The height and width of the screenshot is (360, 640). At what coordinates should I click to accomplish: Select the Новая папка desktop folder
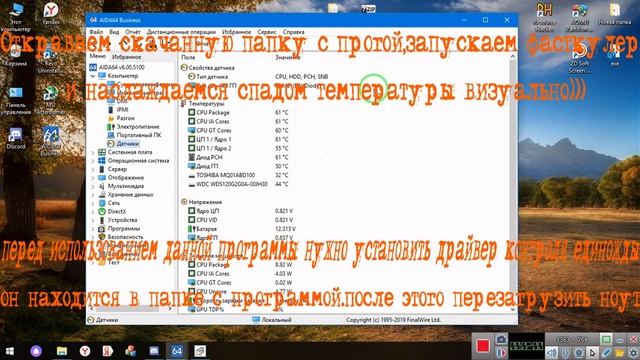point(615,14)
